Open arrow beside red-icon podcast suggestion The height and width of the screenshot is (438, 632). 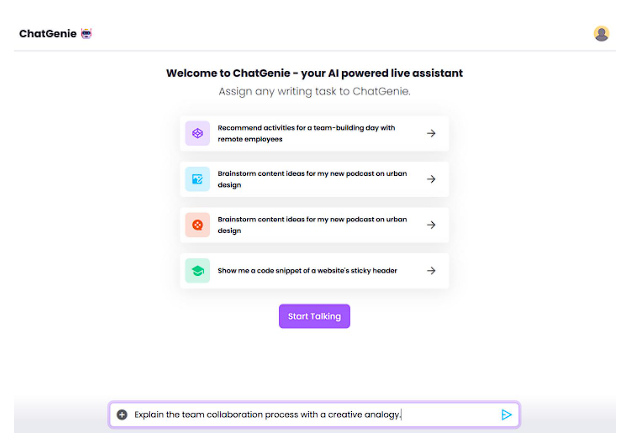pyautogui.click(x=431, y=225)
